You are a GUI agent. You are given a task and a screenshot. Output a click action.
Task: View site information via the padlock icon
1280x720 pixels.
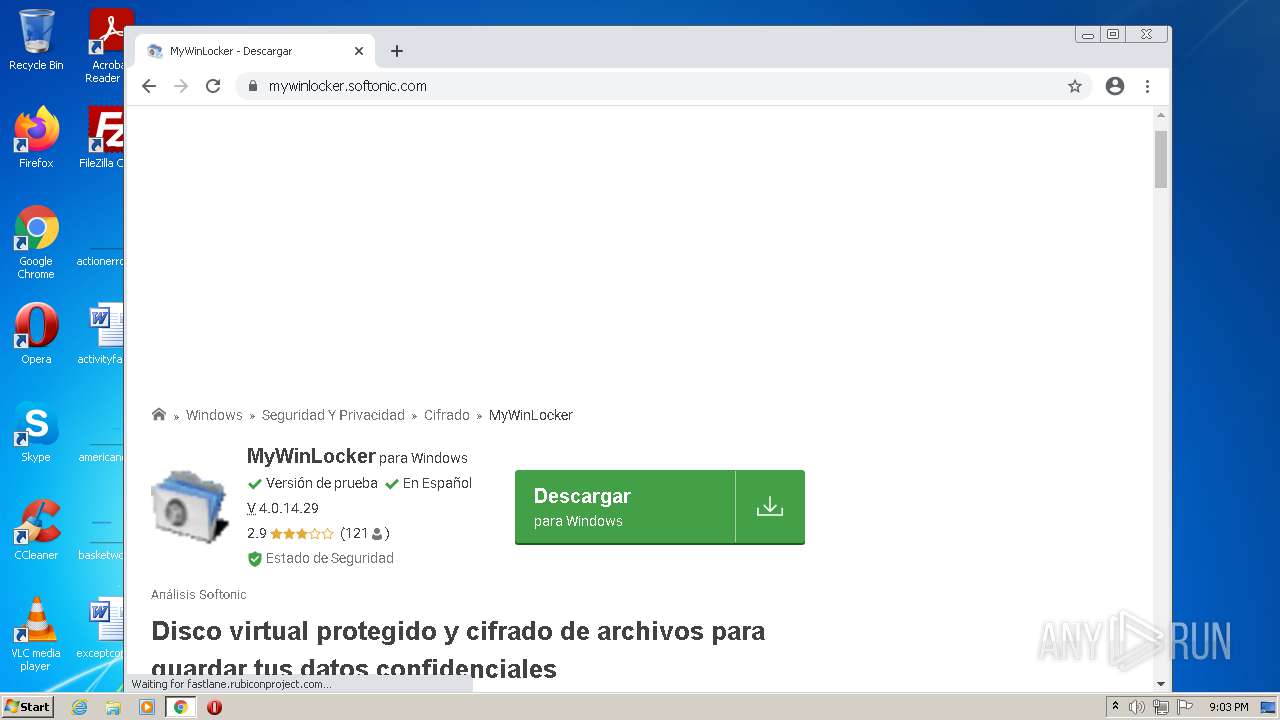coord(253,86)
